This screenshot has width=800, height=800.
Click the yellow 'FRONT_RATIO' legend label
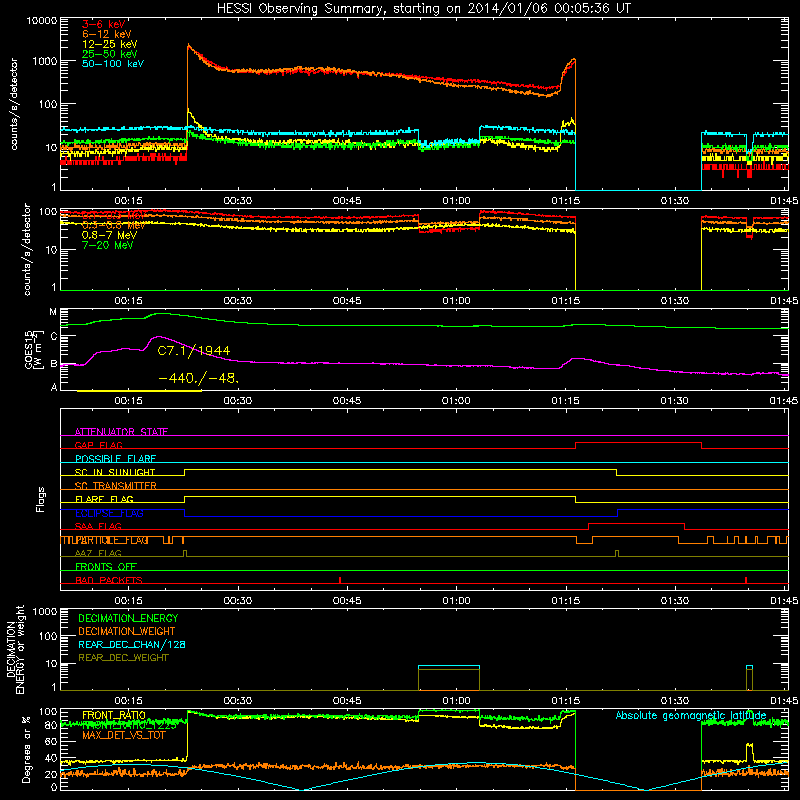tap(114, 715)
